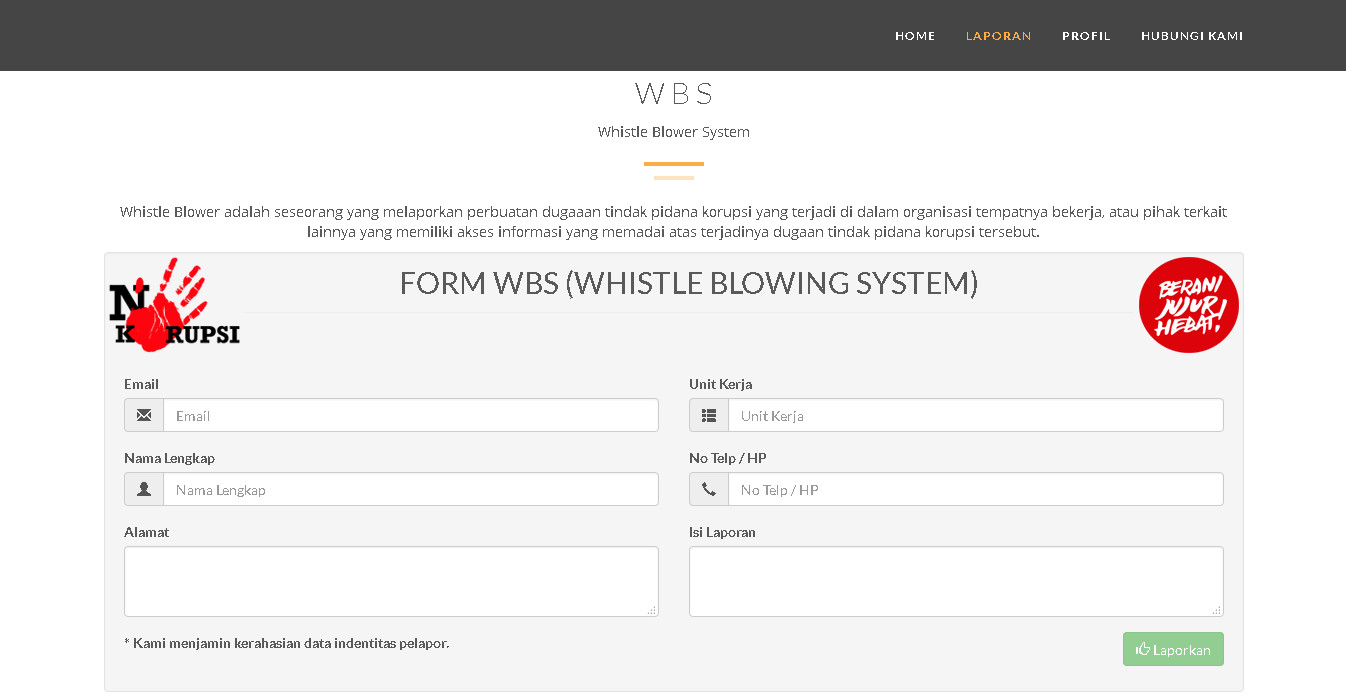
Task: Click the phone icon beside No Telp field
Action: tap(709, 489)
